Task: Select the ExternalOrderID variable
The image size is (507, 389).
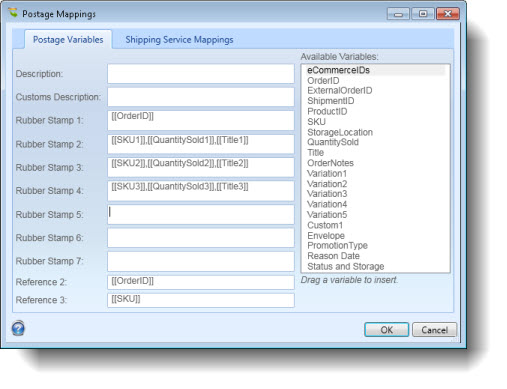Action: (x=340, y=91)
